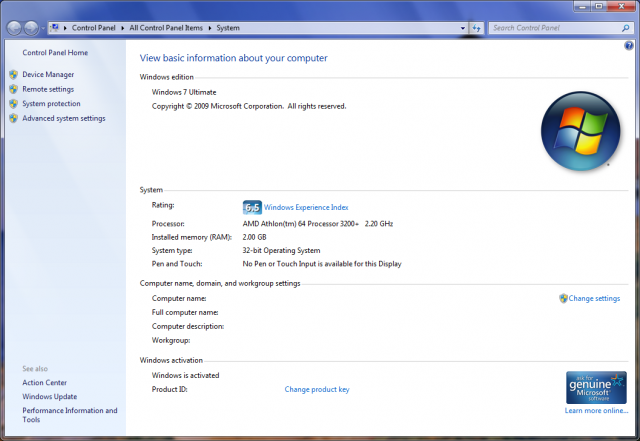Click the magnifier search icon
640x441 pixels.
click(625, 28)
